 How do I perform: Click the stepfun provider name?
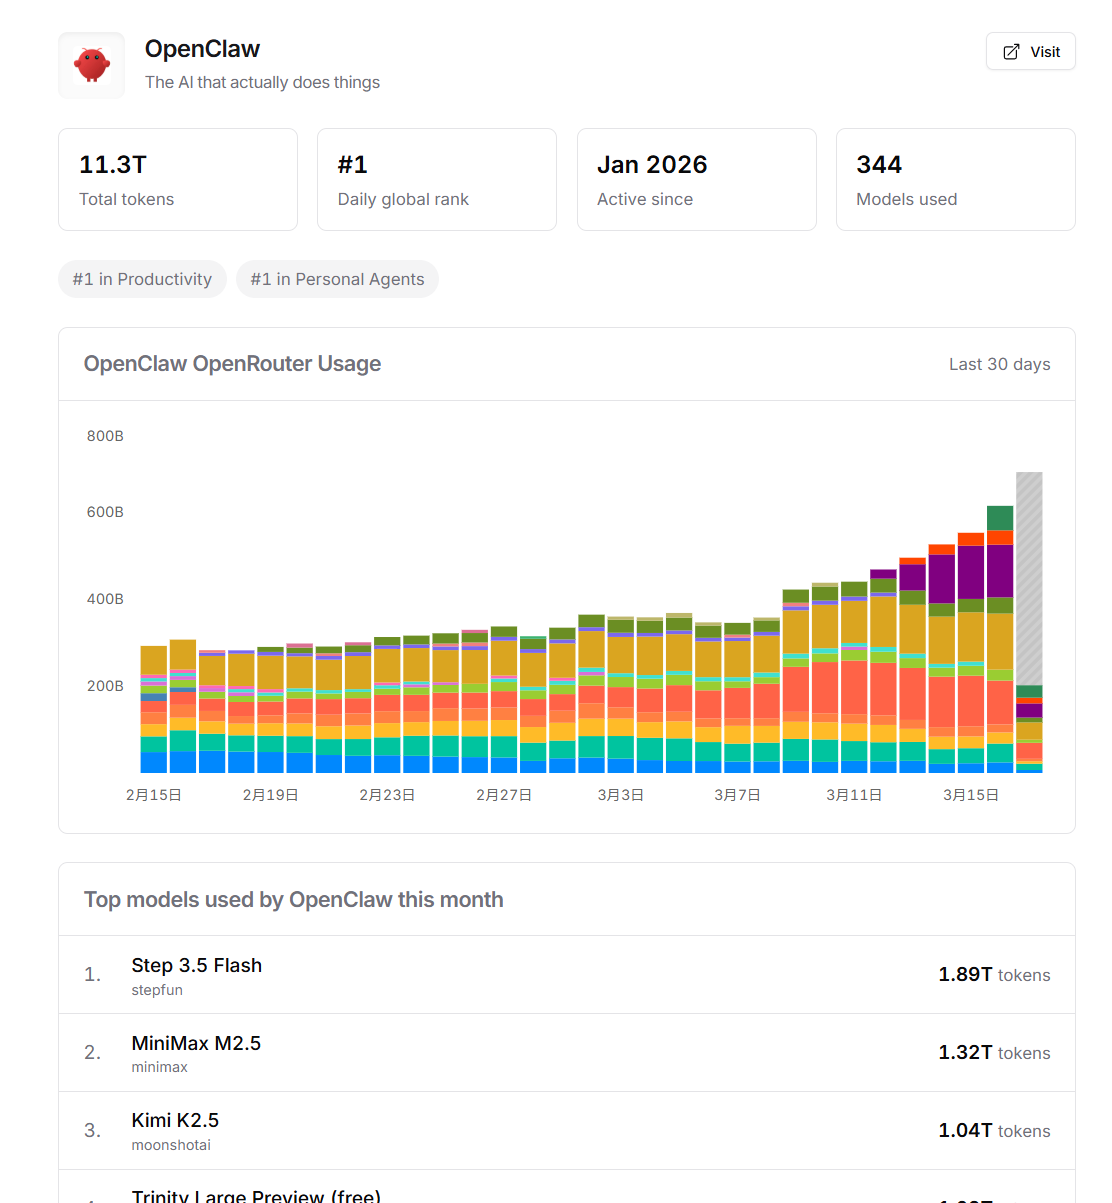pos(157,990)
